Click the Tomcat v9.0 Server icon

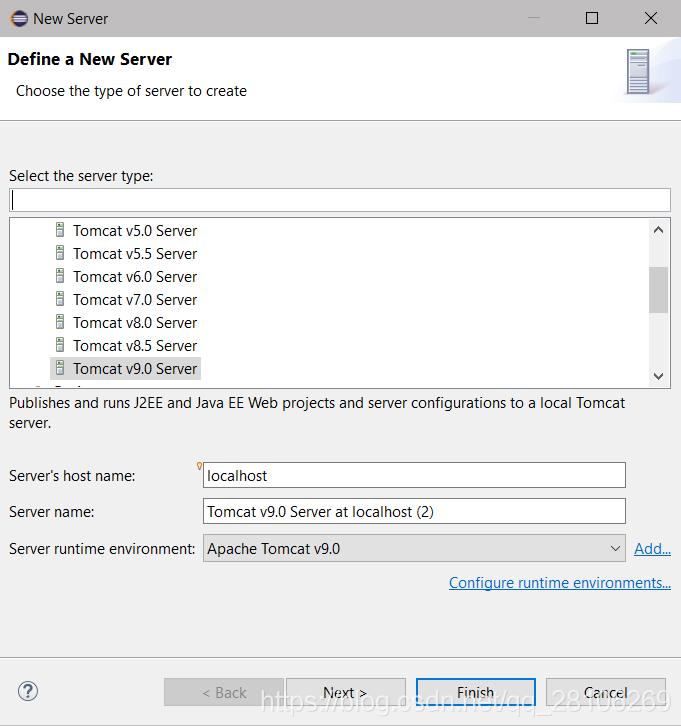(x=60, y=369)
